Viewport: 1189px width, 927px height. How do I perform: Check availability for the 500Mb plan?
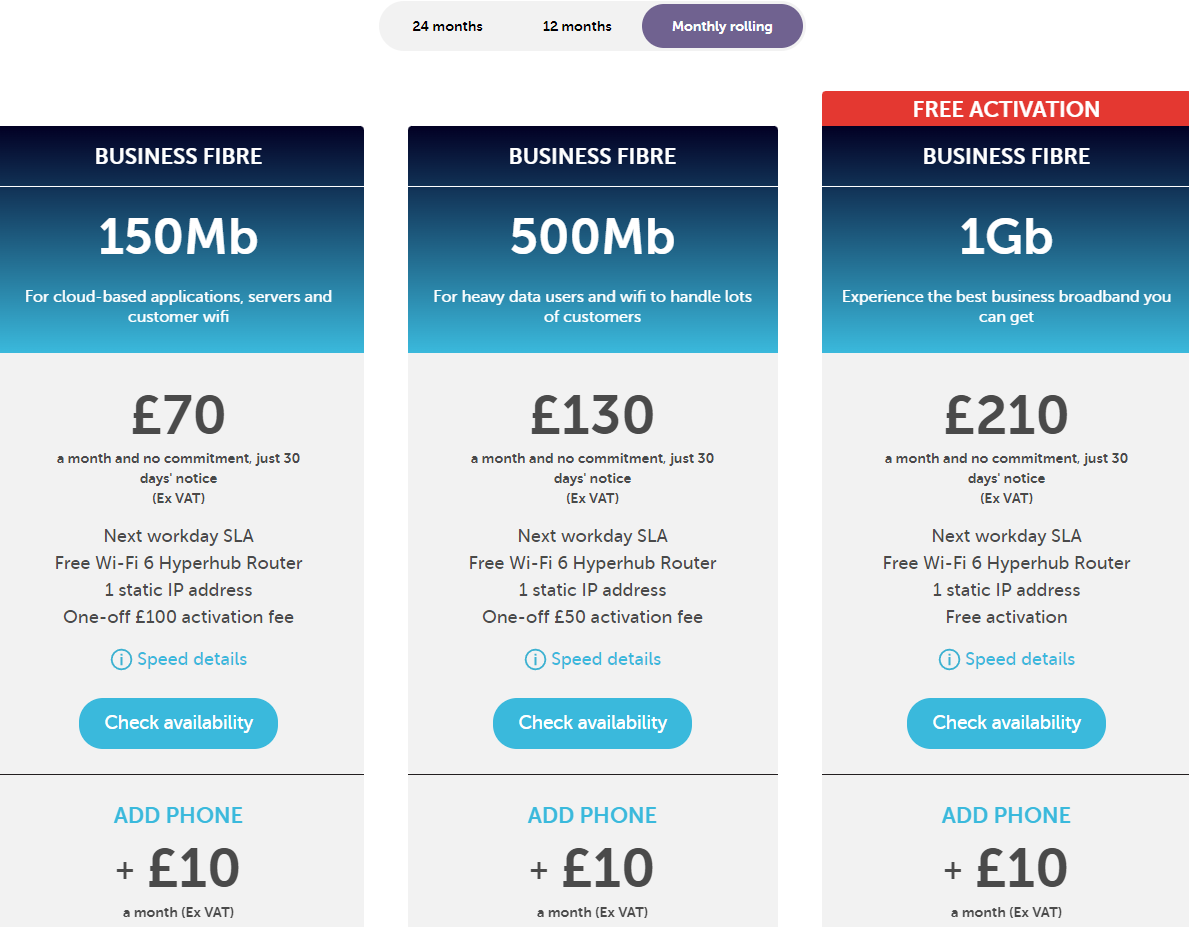coord(592,723)
